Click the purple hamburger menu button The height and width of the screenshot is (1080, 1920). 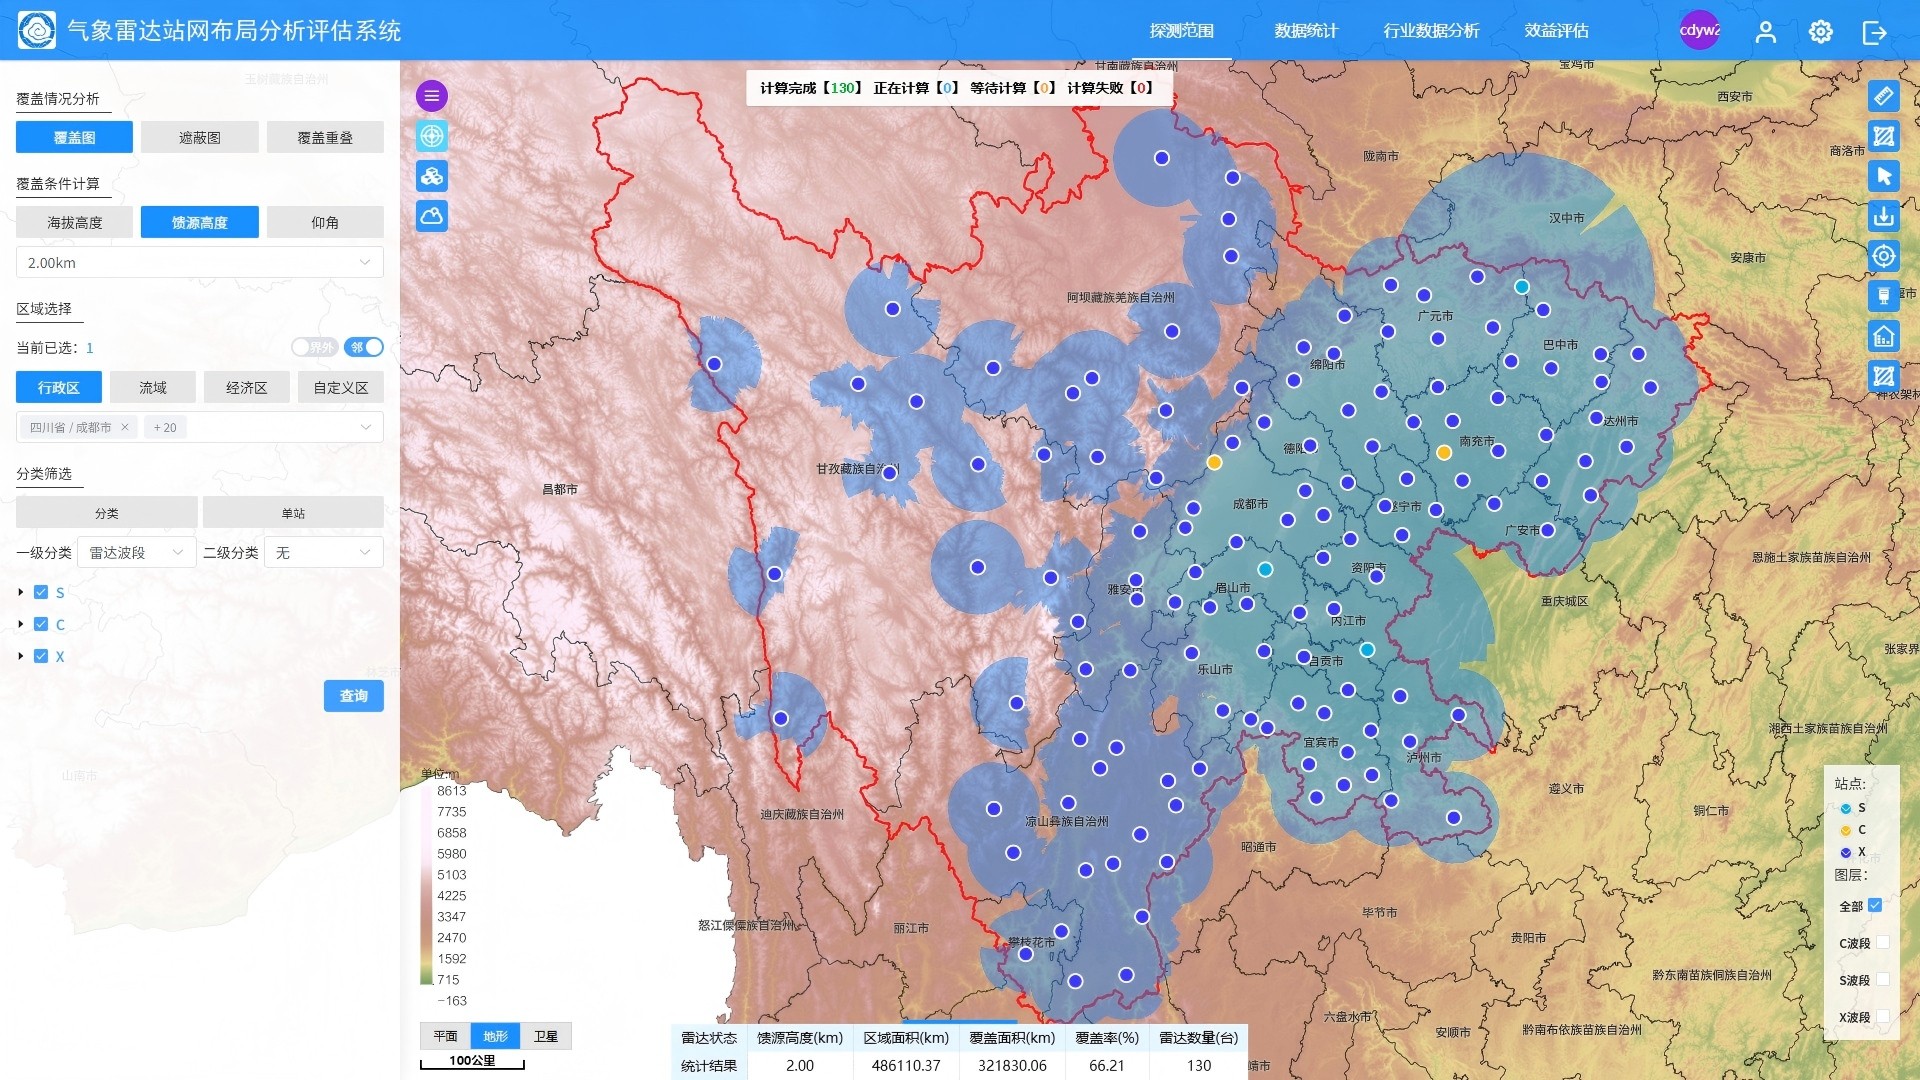pyautogui.click(x=432, y=96)
